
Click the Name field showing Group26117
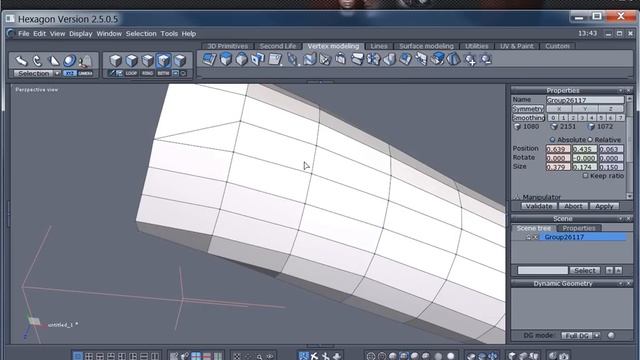[x=585, y=100]
